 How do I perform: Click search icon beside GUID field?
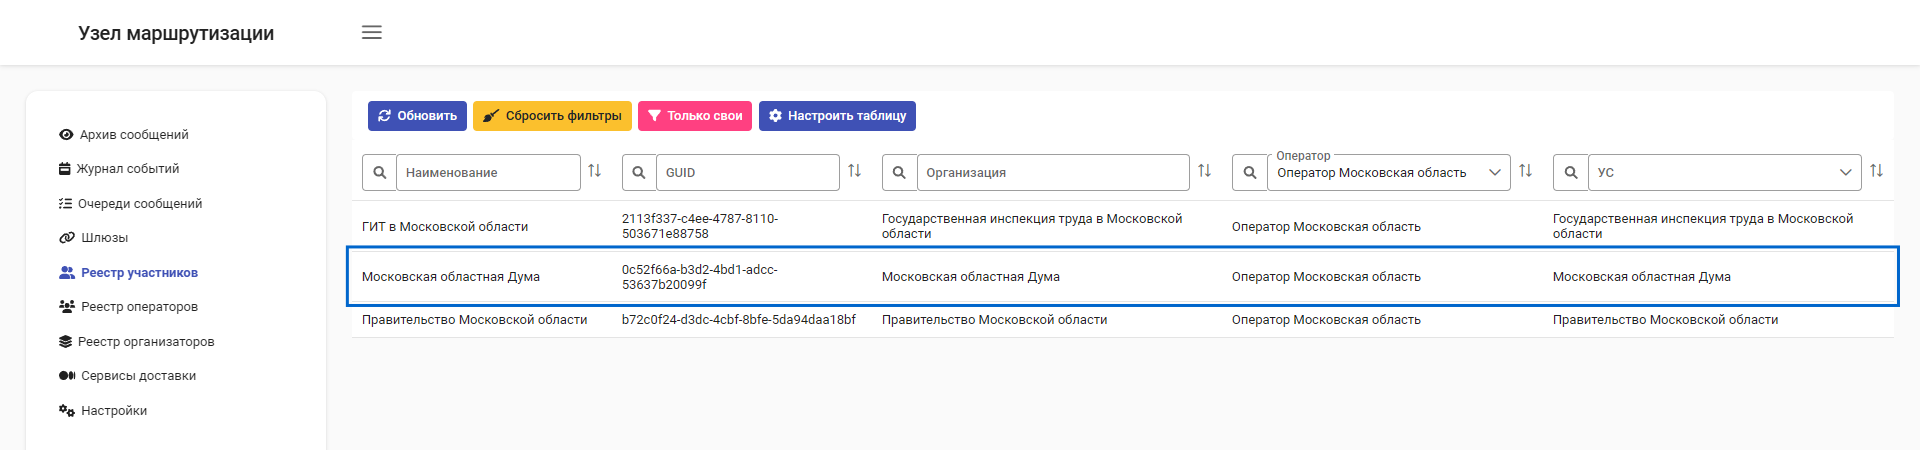click(640, 172)
